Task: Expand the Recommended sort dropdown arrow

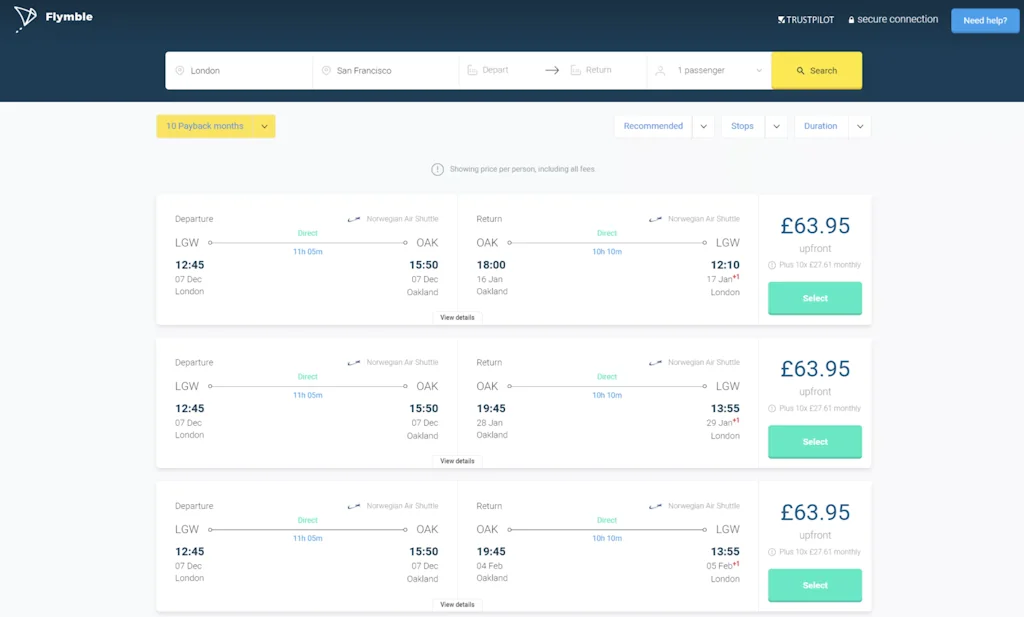Action: [703, 127]
